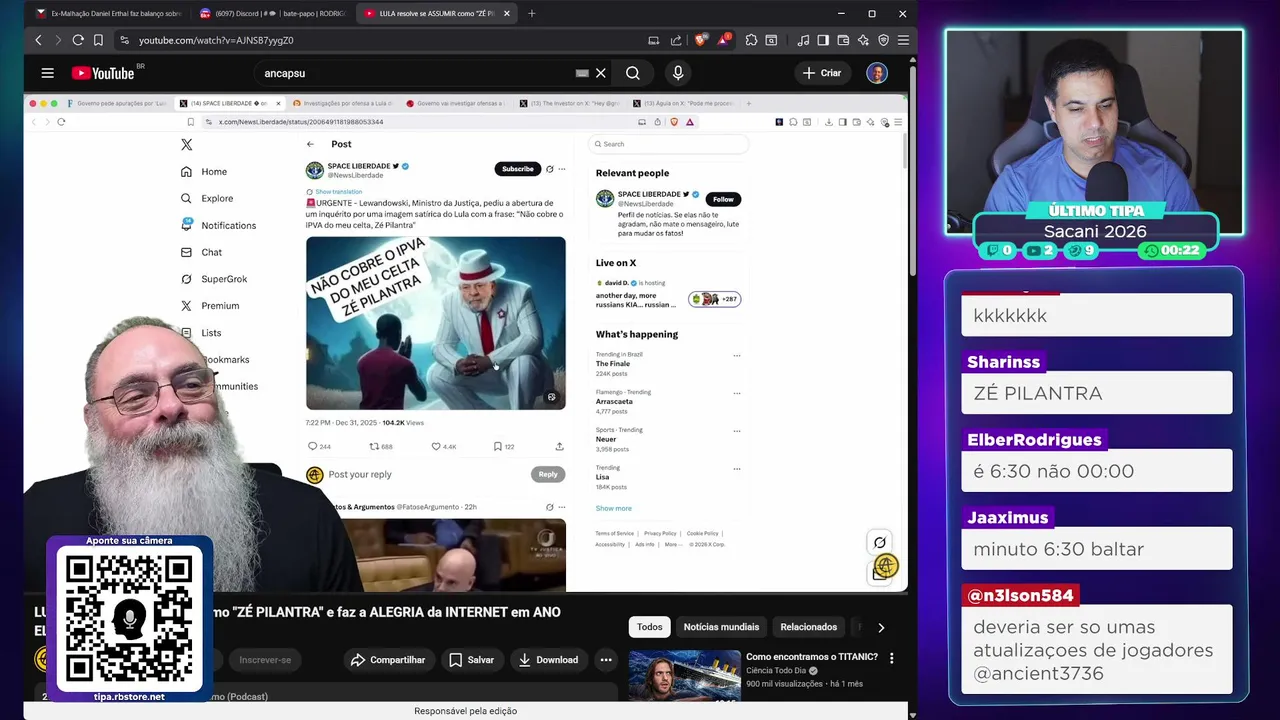Click the heart like icon on the post

(x=436, y=446)
